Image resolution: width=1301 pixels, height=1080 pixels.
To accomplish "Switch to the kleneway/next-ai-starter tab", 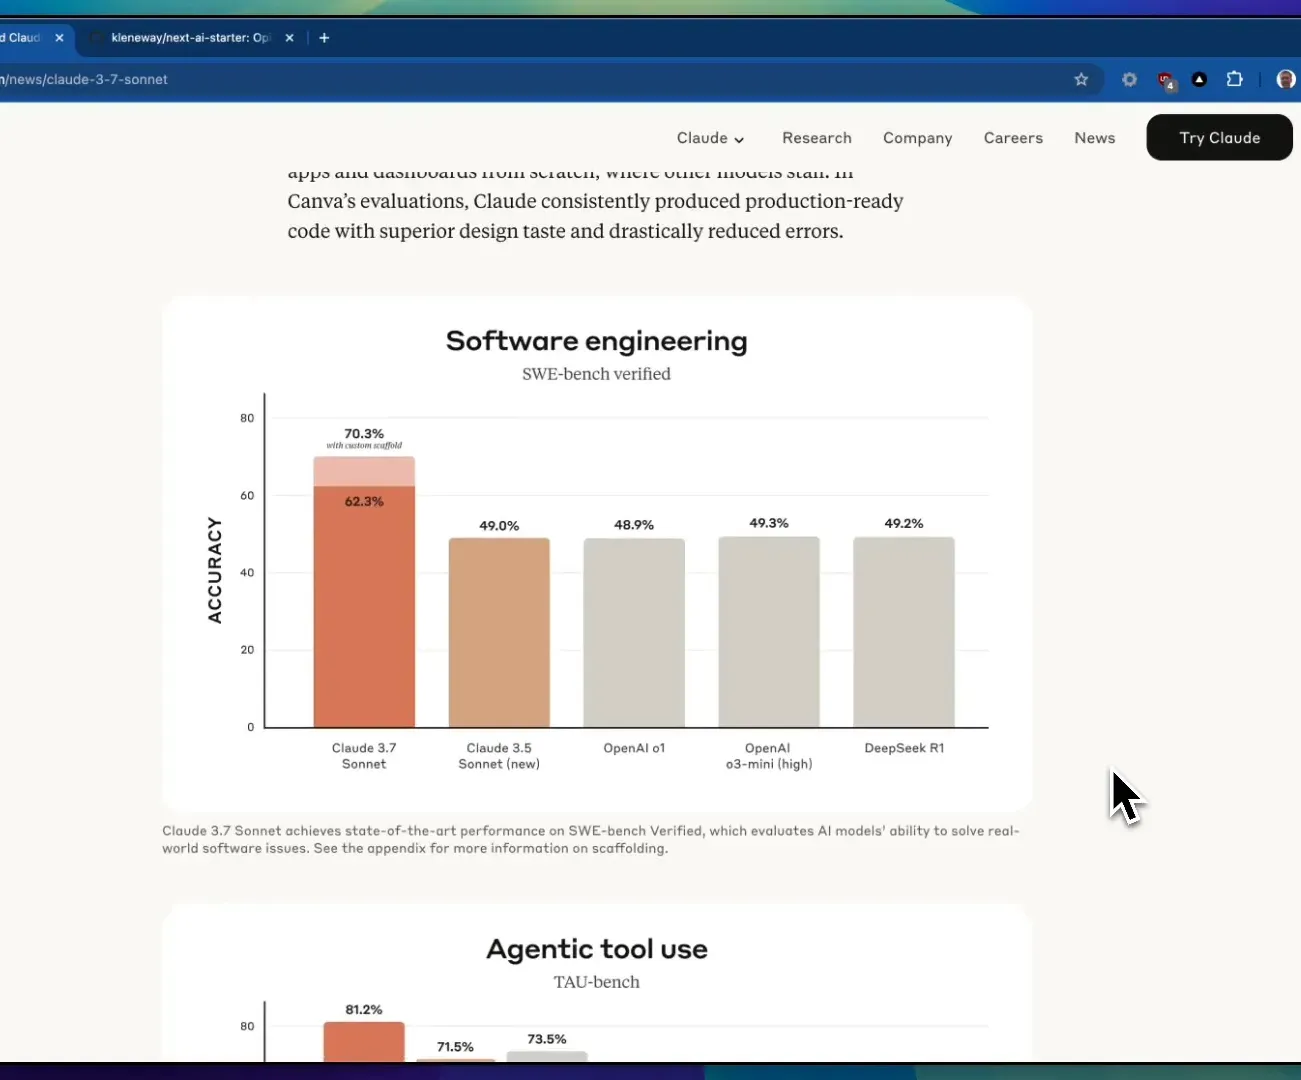I will [x=190, y=38].
